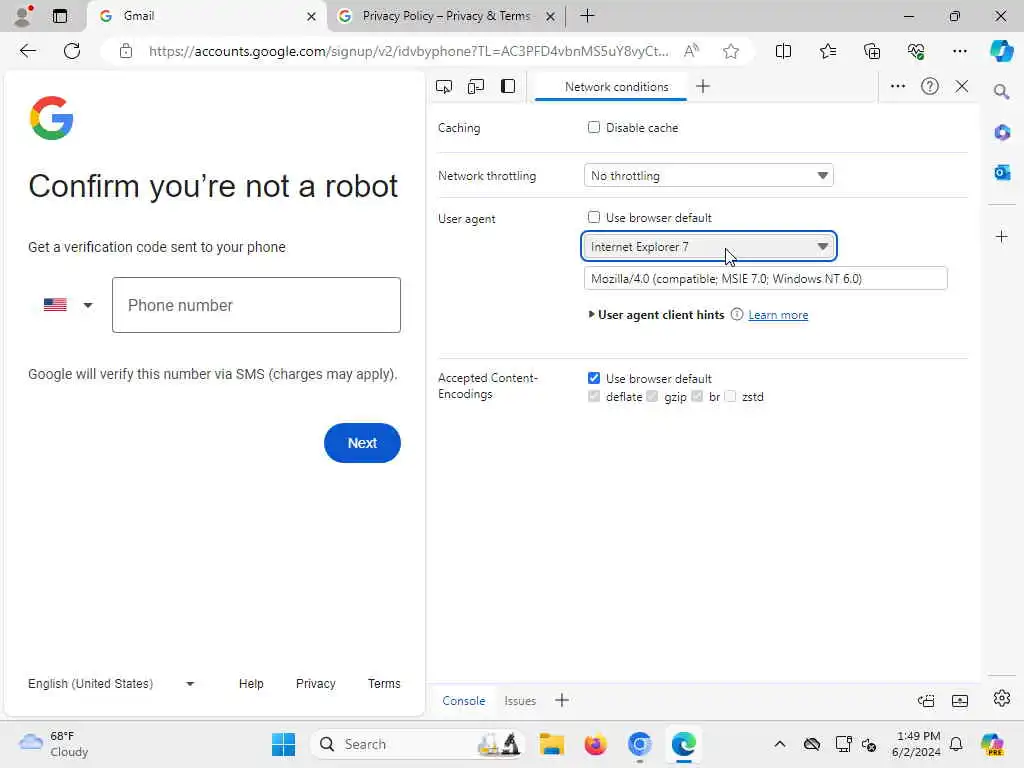Screen dimensions: 1024x768
Task: Click the browser address bar URL
Action: [x=408, y=51]
